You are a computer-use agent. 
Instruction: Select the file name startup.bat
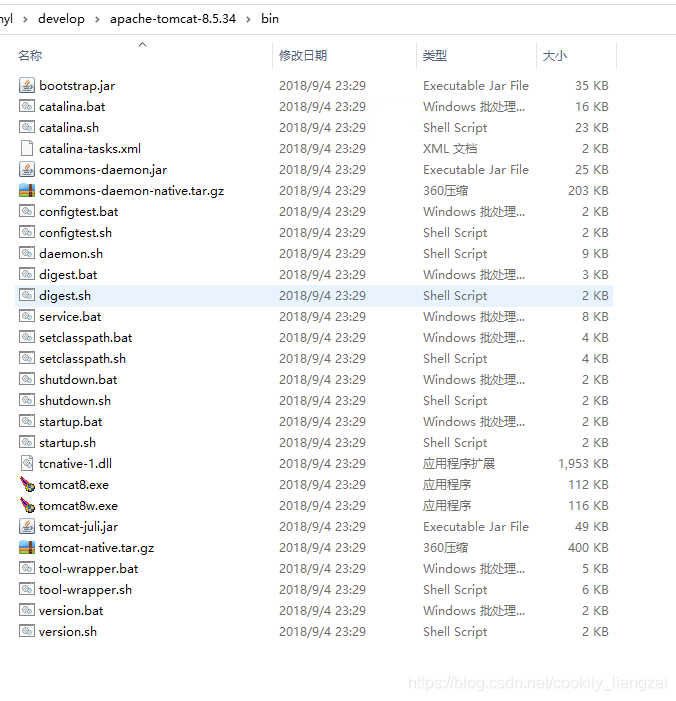coord(71,422)
